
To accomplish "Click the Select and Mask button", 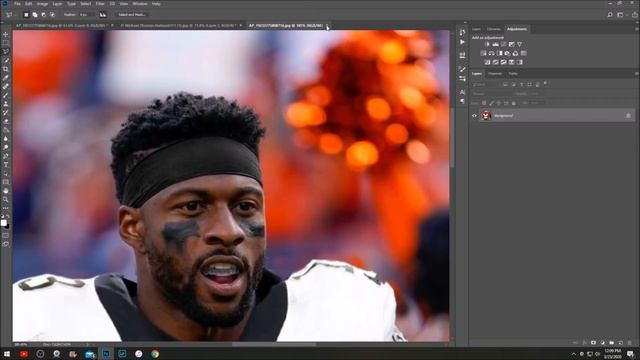I will [131, 15].
